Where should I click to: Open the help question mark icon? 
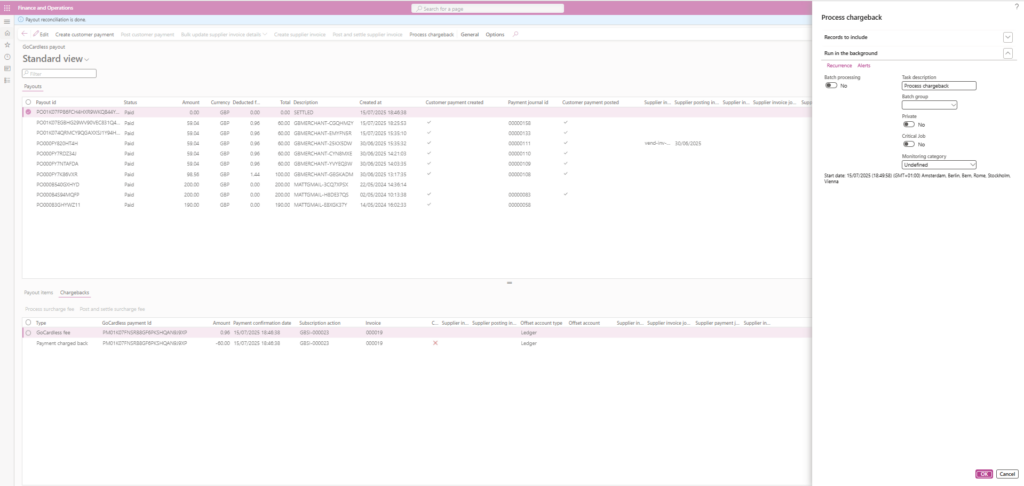click(1016, 5)
